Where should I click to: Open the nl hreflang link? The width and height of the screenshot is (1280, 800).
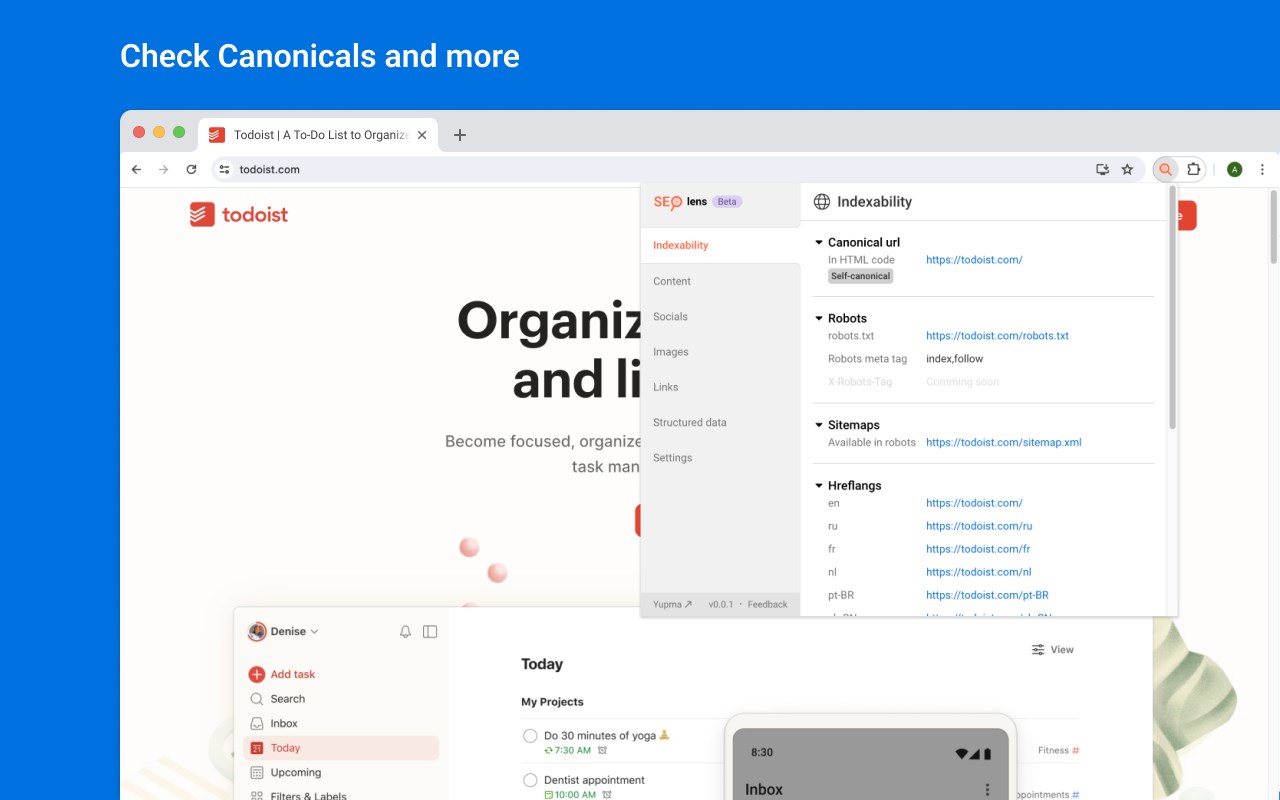coord(978,572)
